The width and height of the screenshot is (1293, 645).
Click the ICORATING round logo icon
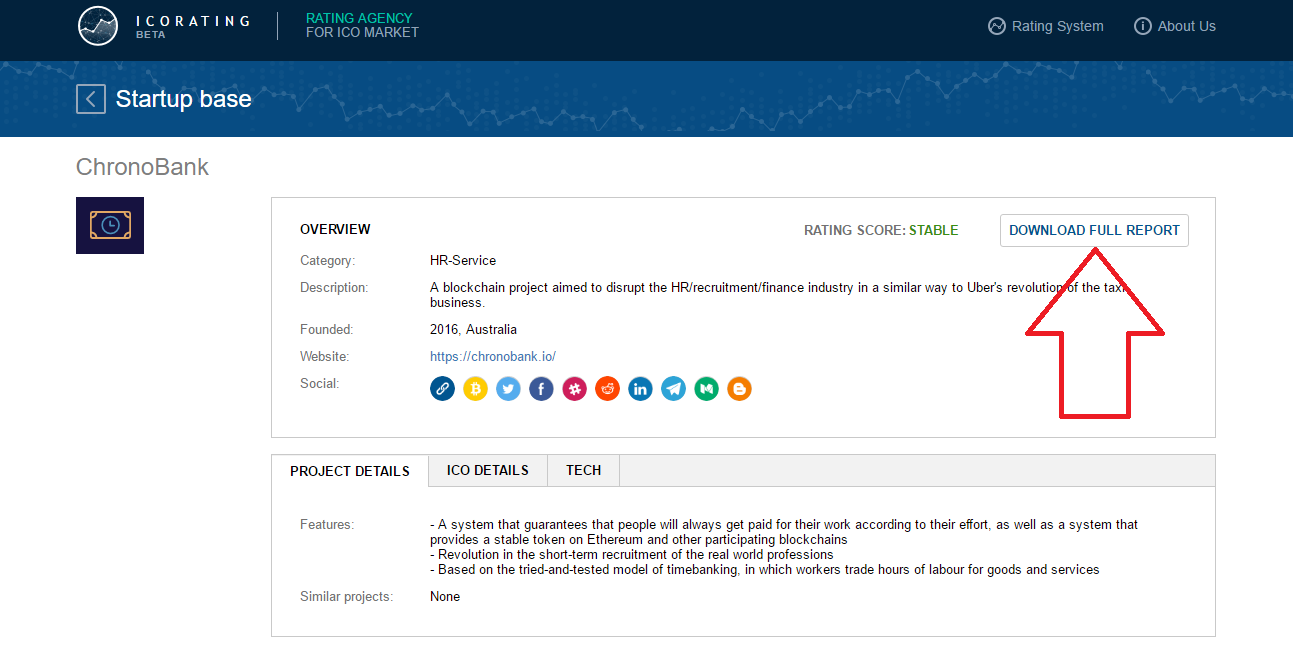[98, 26]
